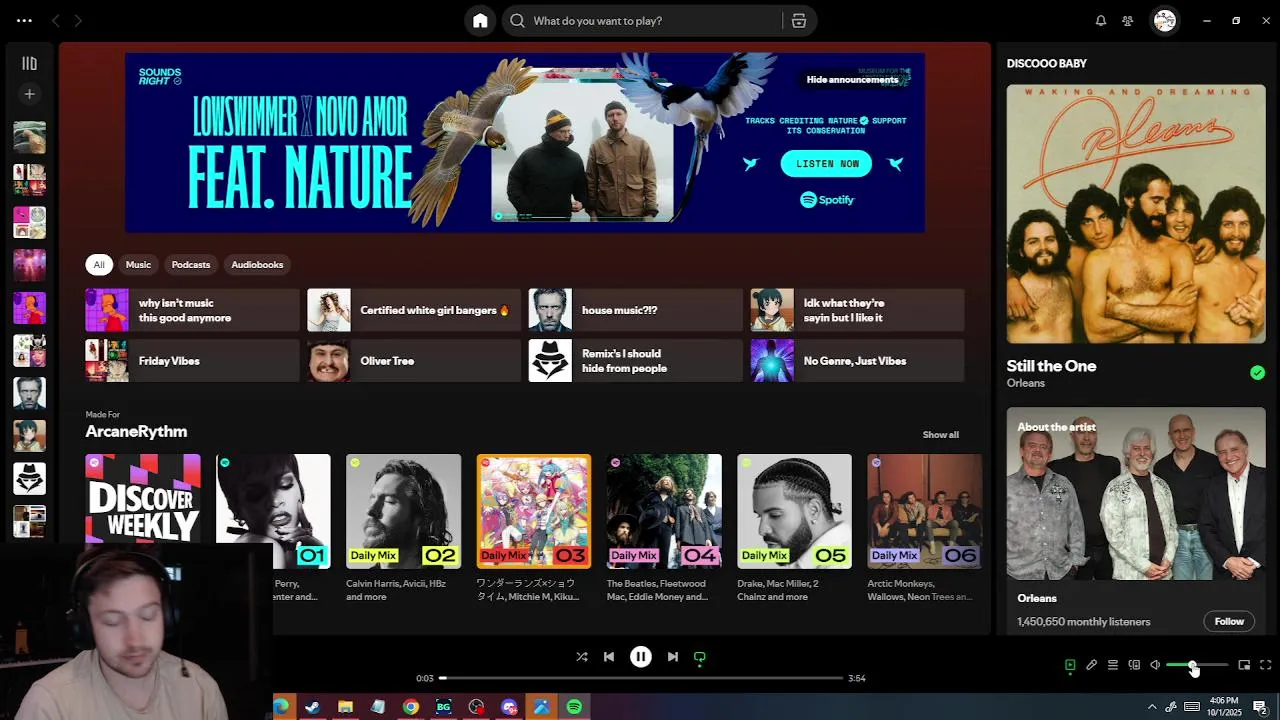Click the LISTEN NOW banner button
The width and height of the screenshot is (1280, 720).
click(827, 164)
